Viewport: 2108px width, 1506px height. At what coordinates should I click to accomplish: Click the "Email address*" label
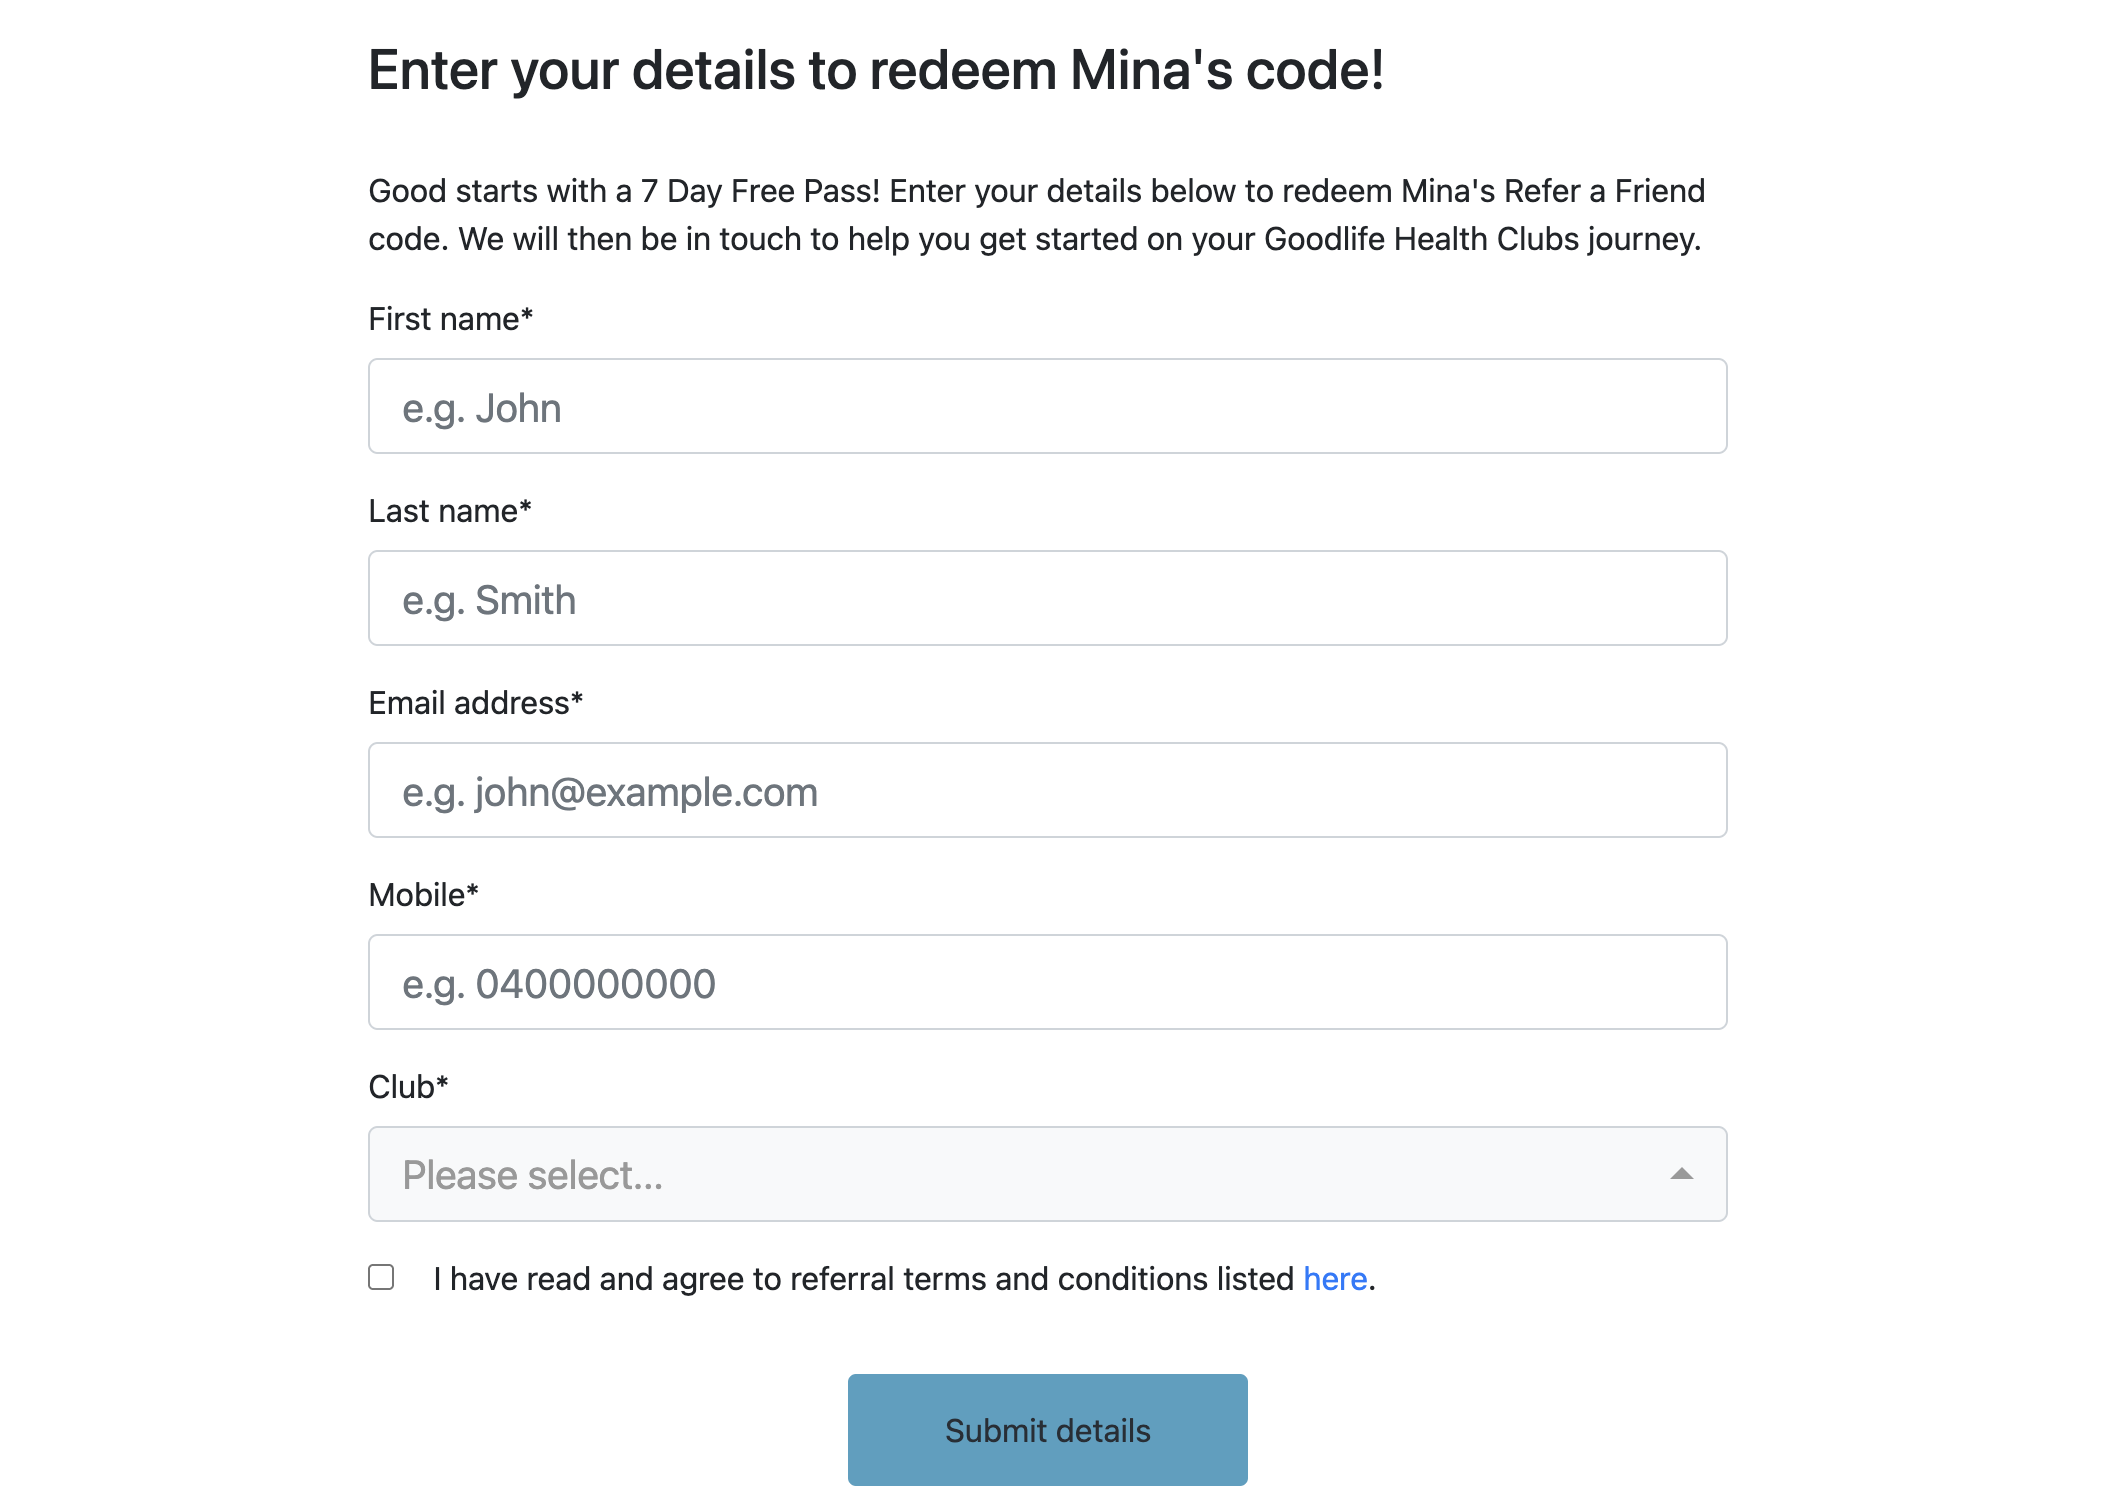(475, 703)
